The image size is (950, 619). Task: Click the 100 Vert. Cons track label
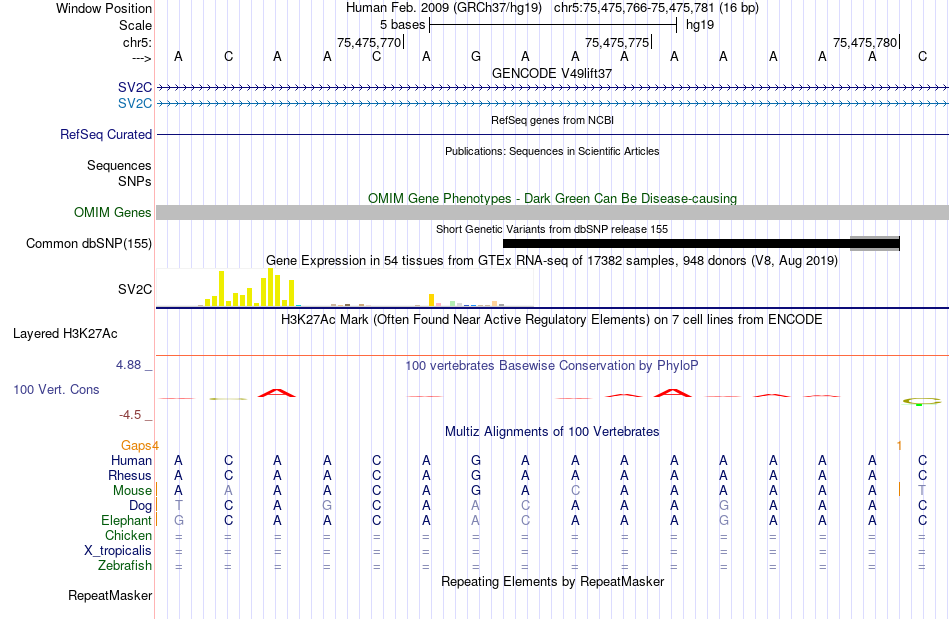56,389
